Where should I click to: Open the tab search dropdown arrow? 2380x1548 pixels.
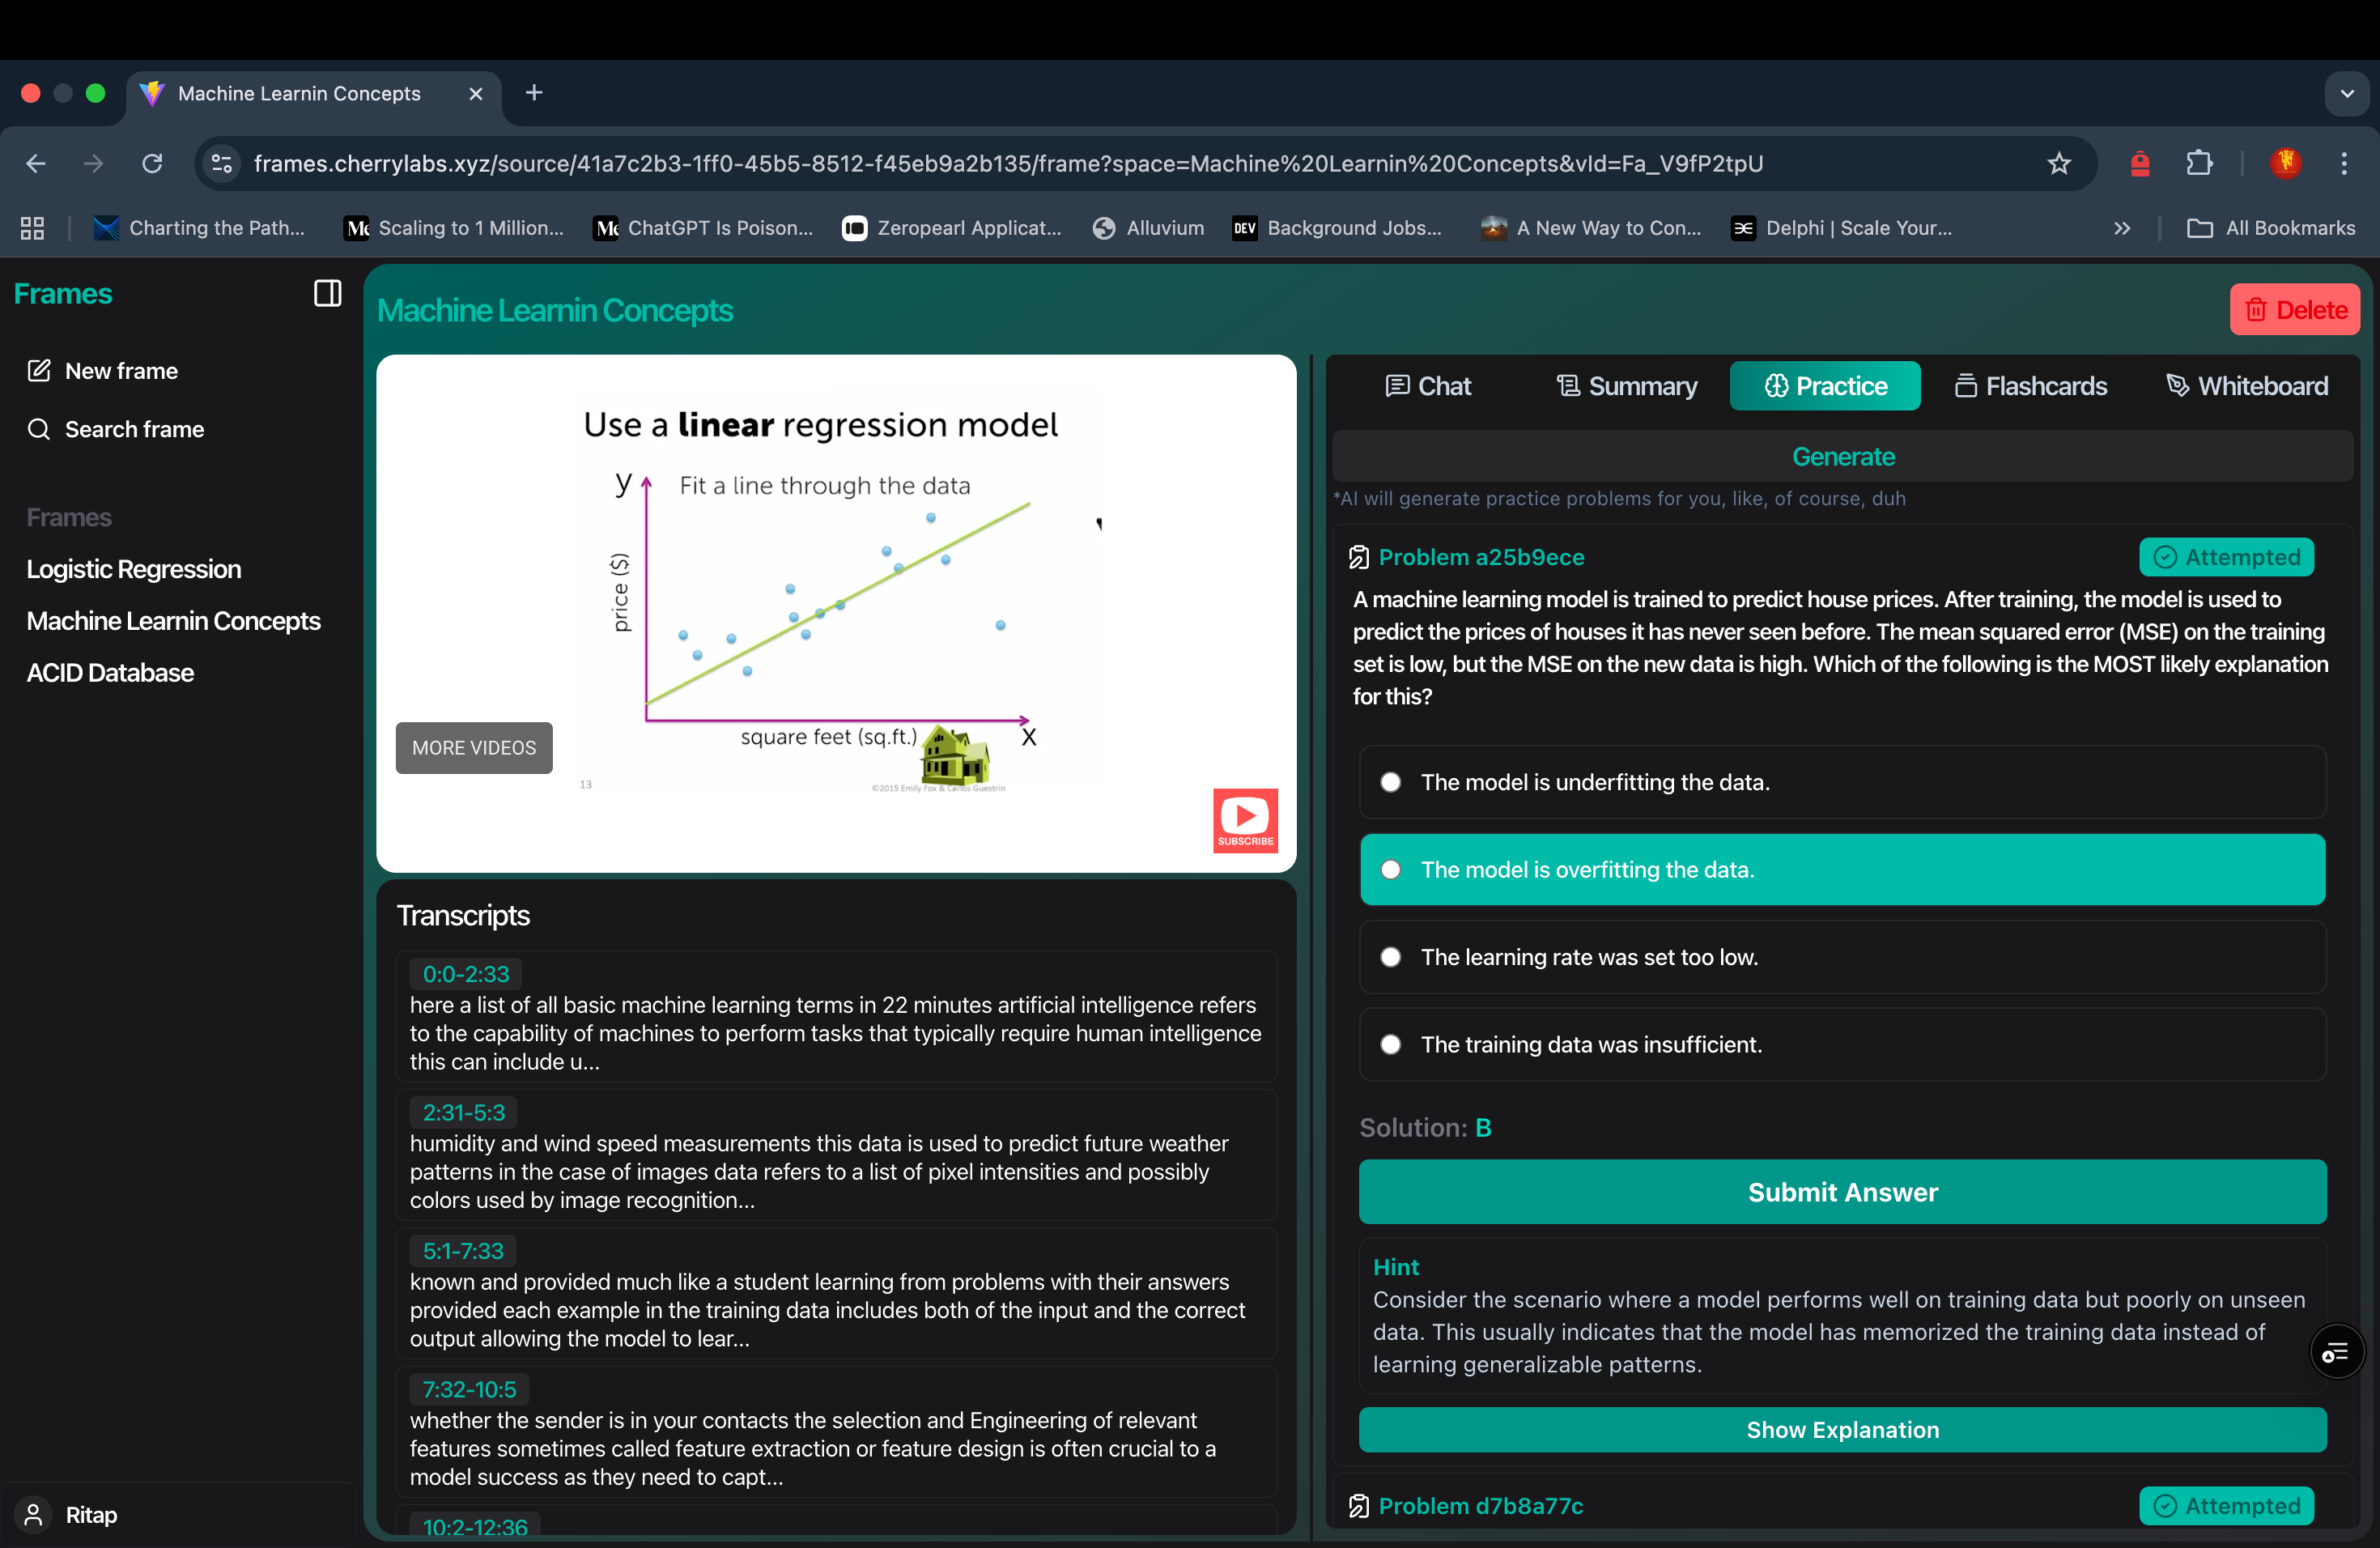click(x=2346, y=93)
